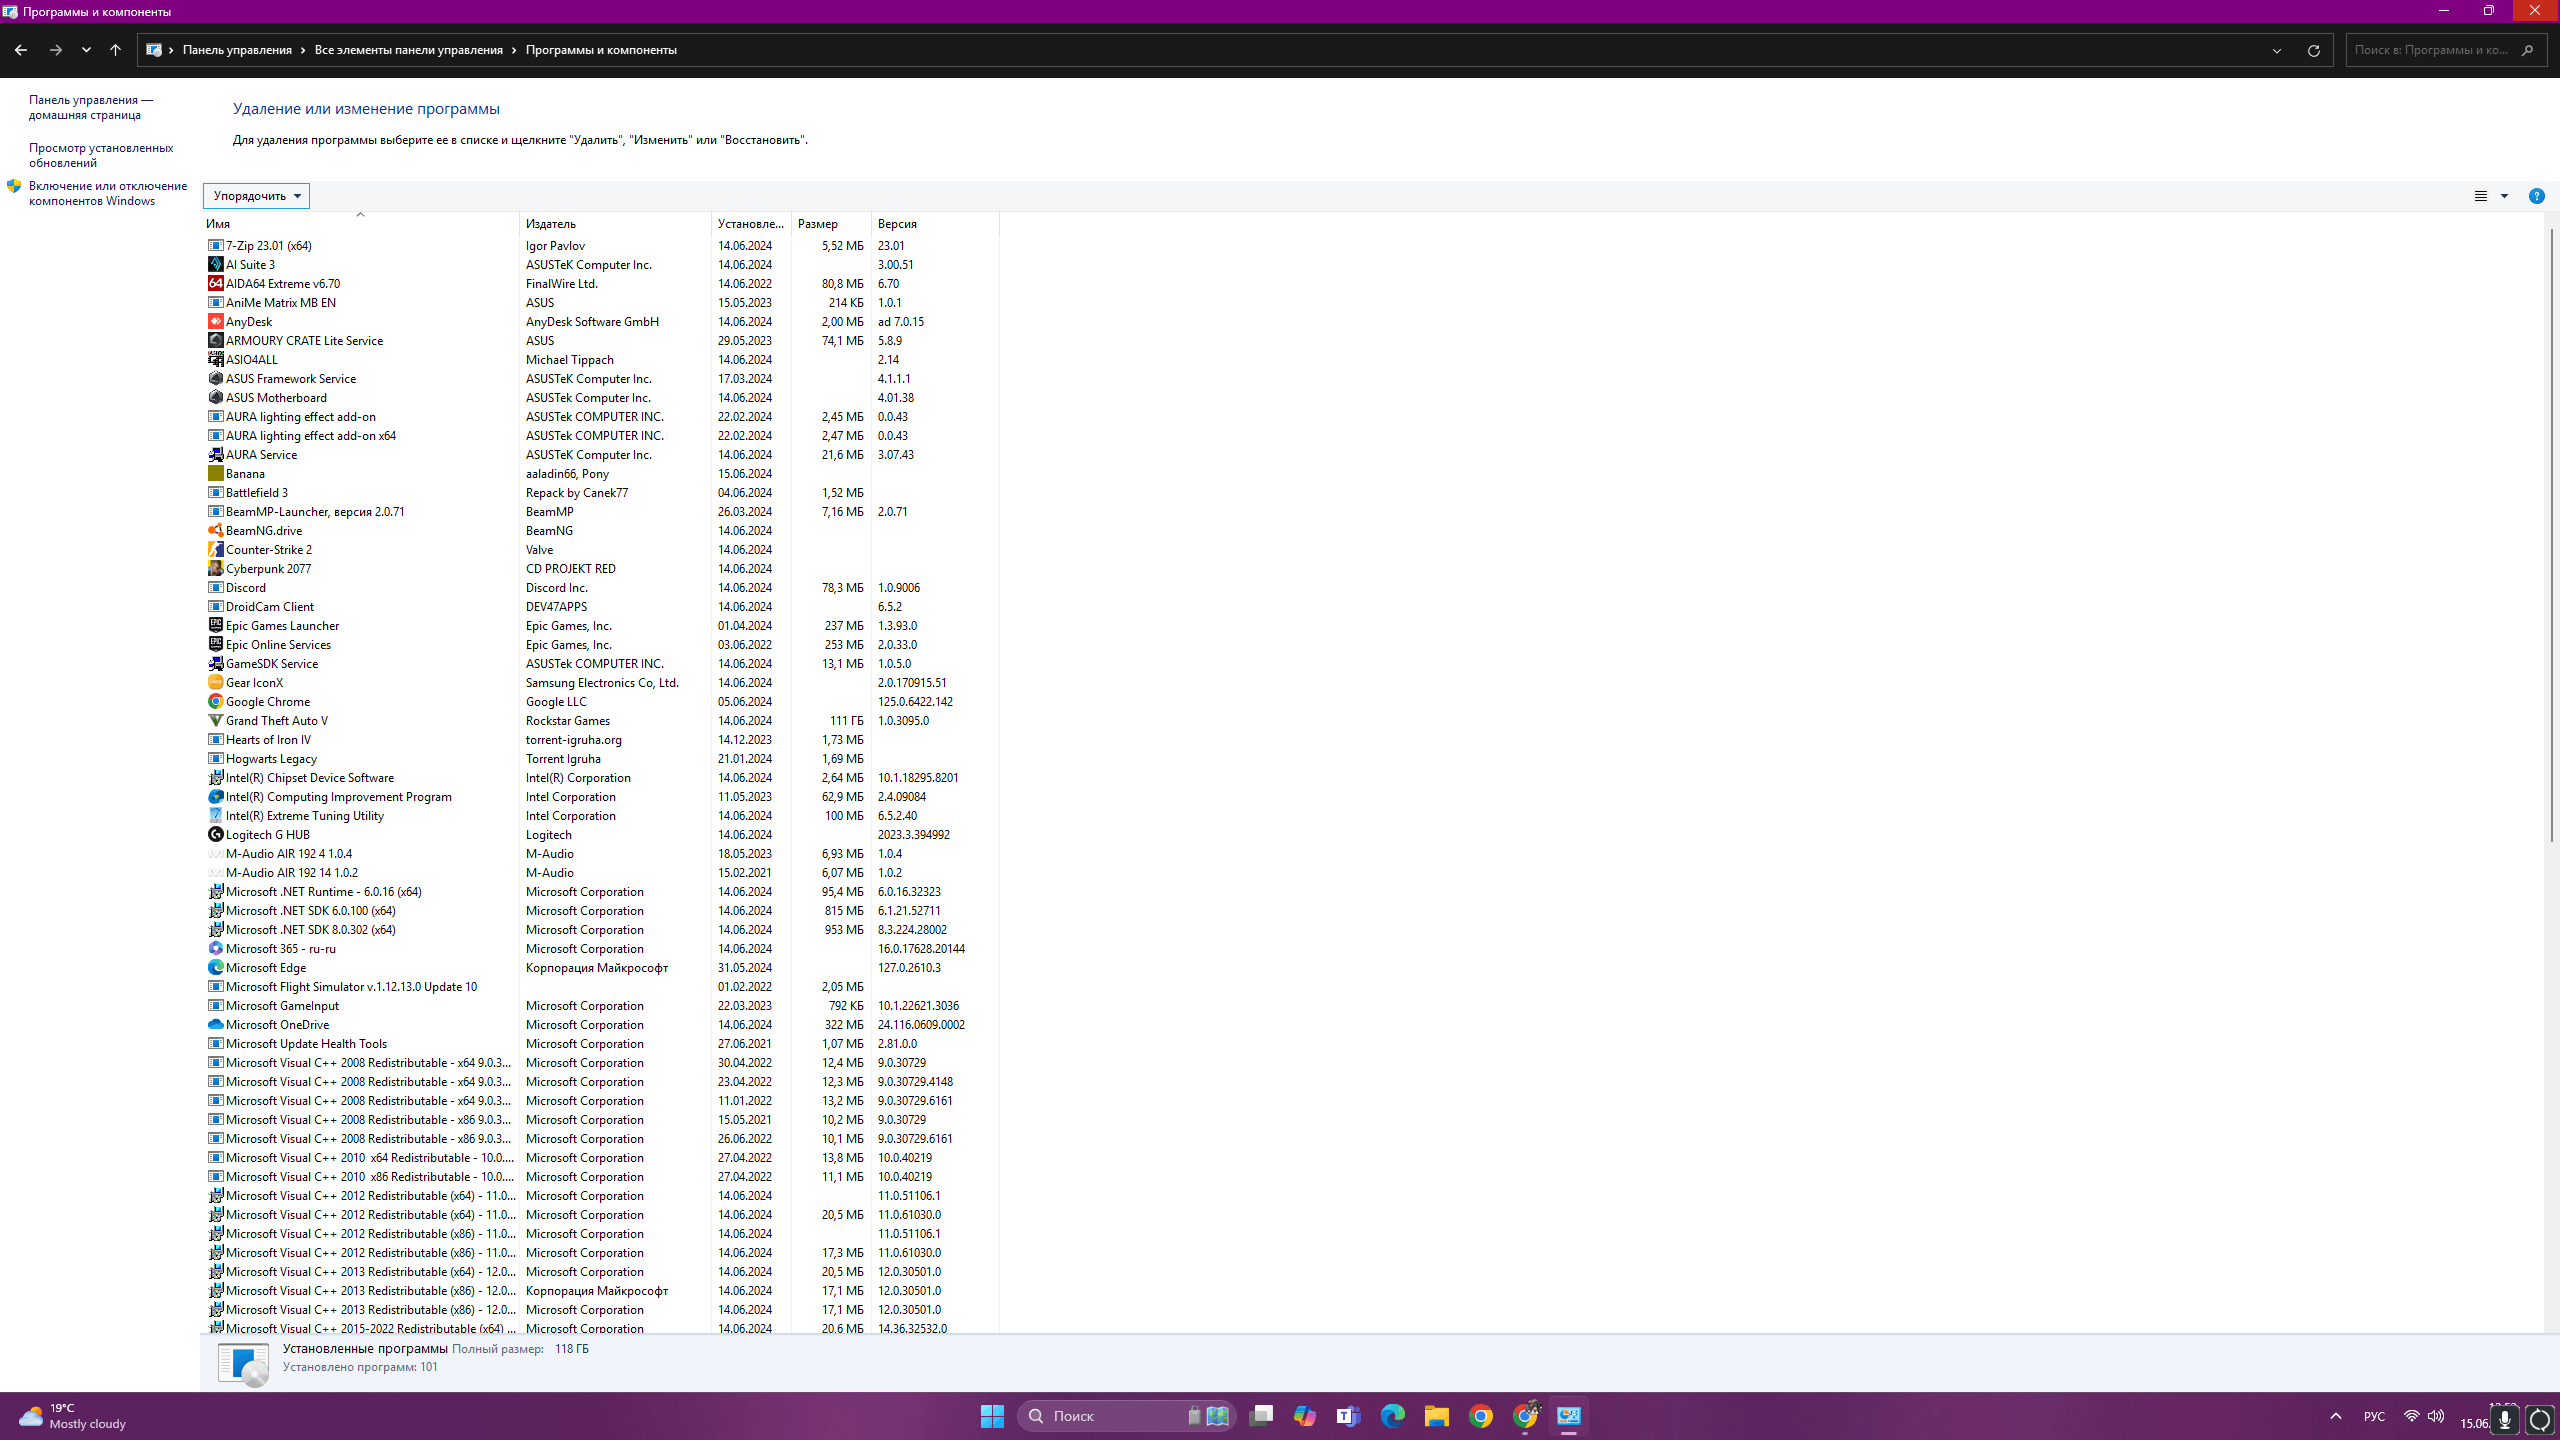Click the Logitech G HUB icon
The image size is (2560, 1440).
215,835
